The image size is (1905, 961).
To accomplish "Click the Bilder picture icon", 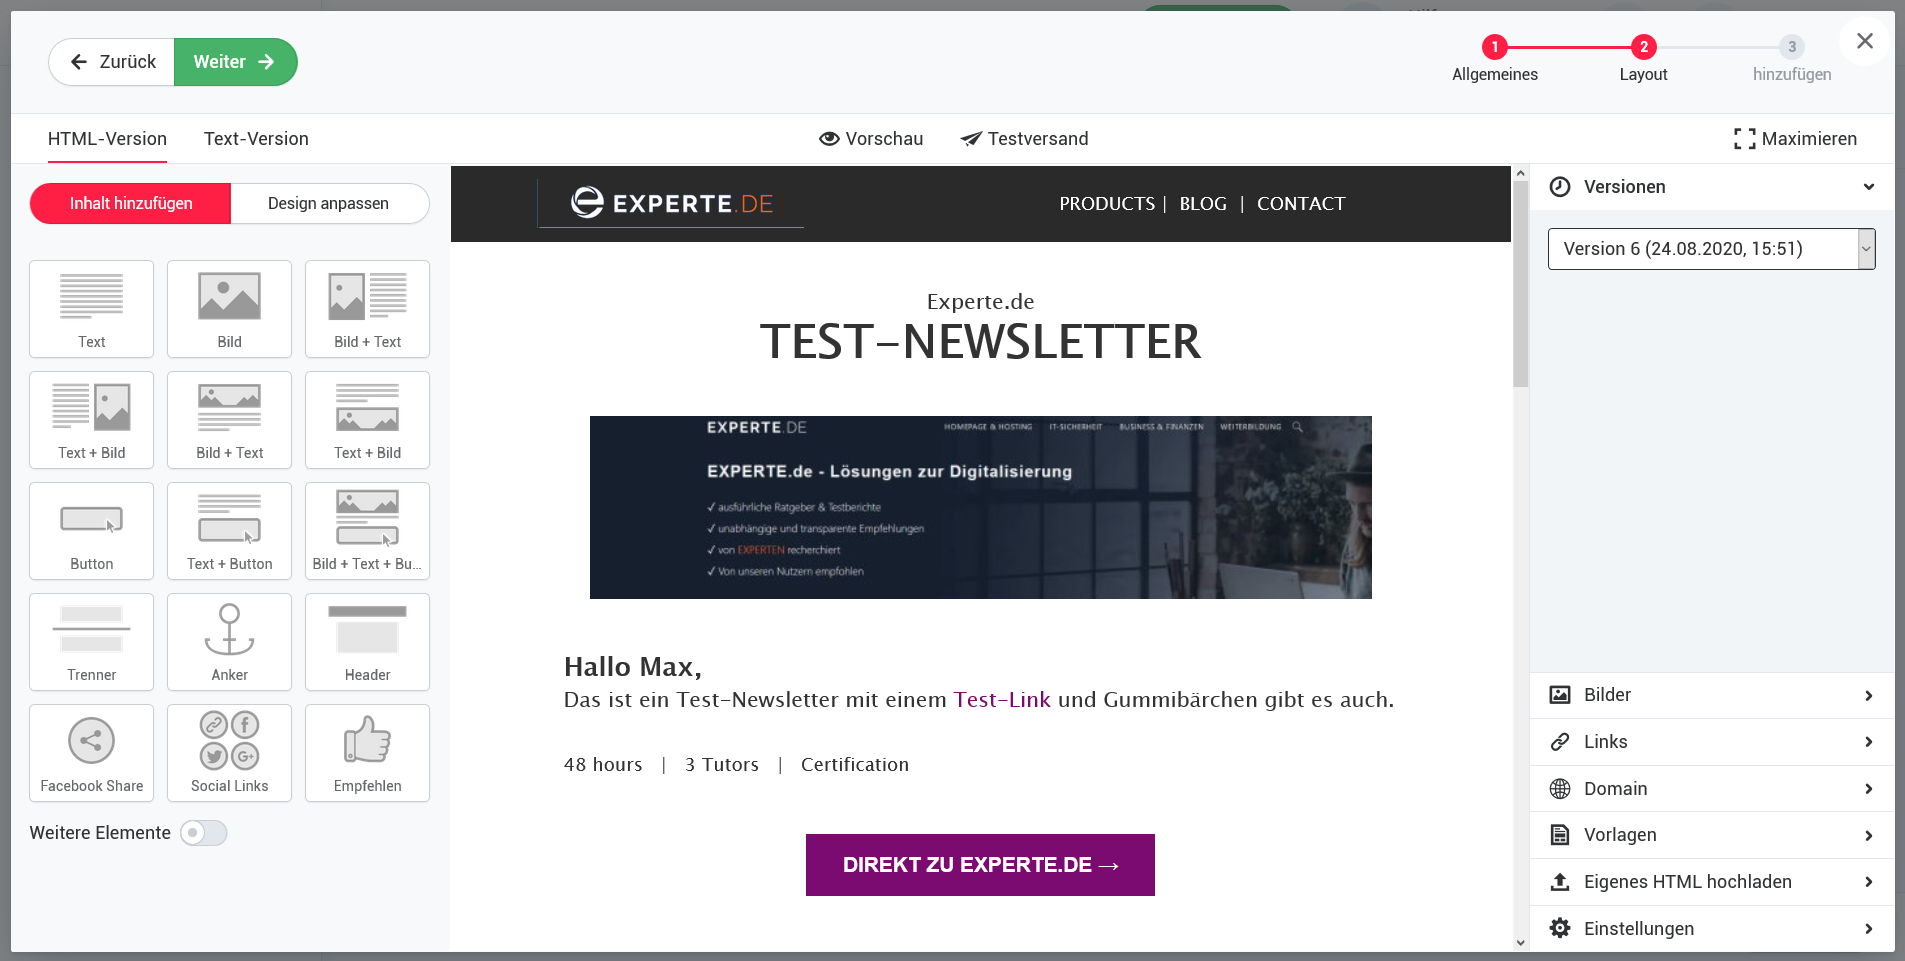I will [1560, 695].
